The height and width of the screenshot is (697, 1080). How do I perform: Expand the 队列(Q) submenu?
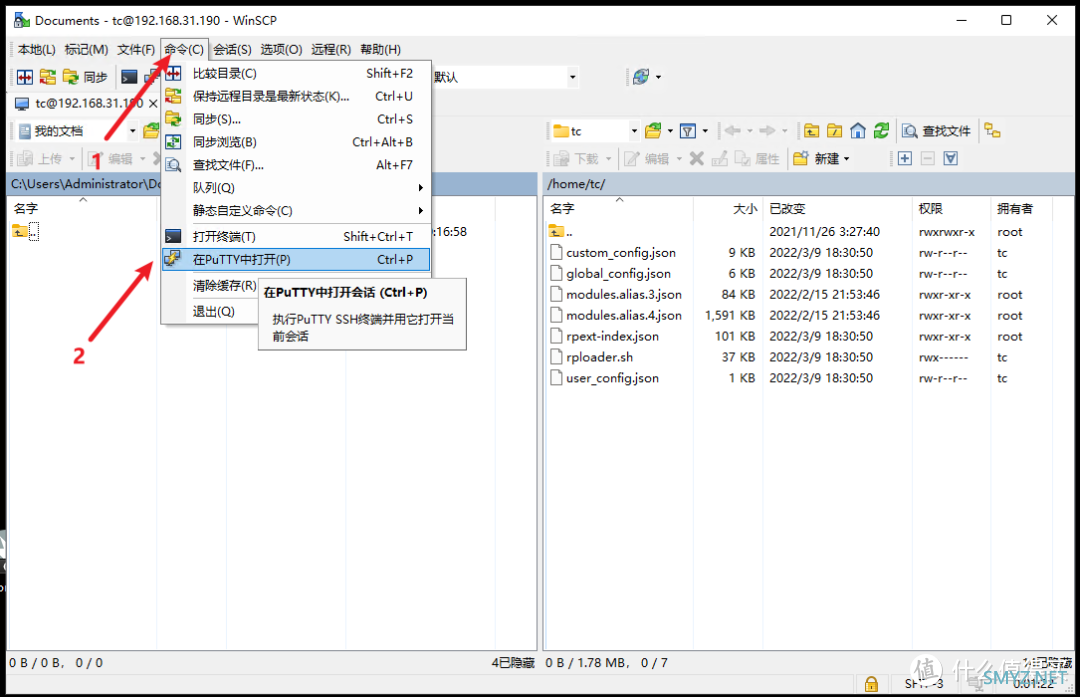296,187
